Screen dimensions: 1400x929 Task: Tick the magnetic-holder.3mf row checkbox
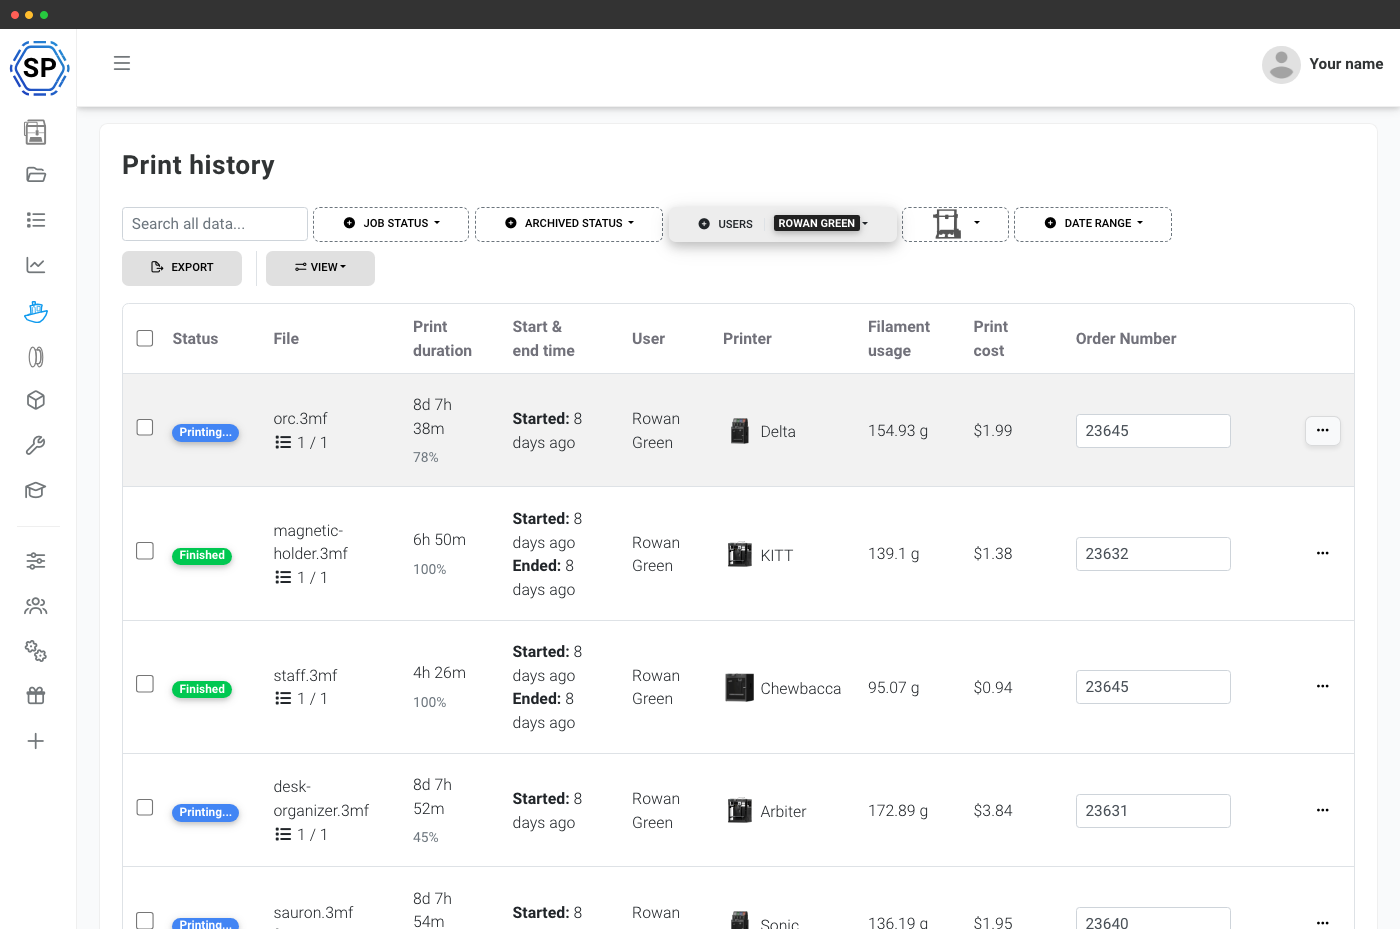tap(145, 551)
